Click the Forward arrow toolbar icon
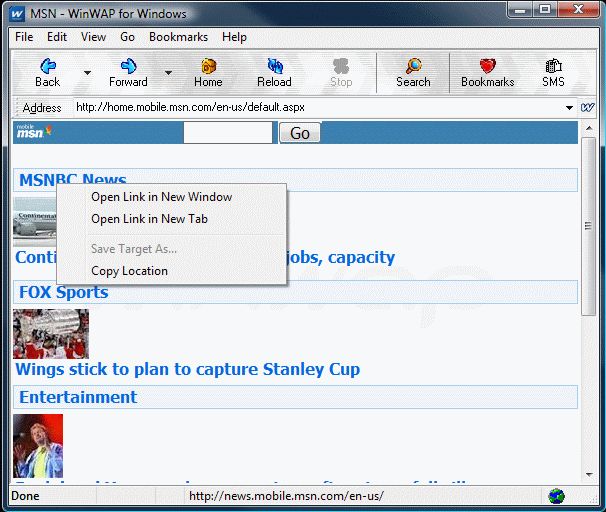This screenshot has width=606, height=512. [128, 66]
